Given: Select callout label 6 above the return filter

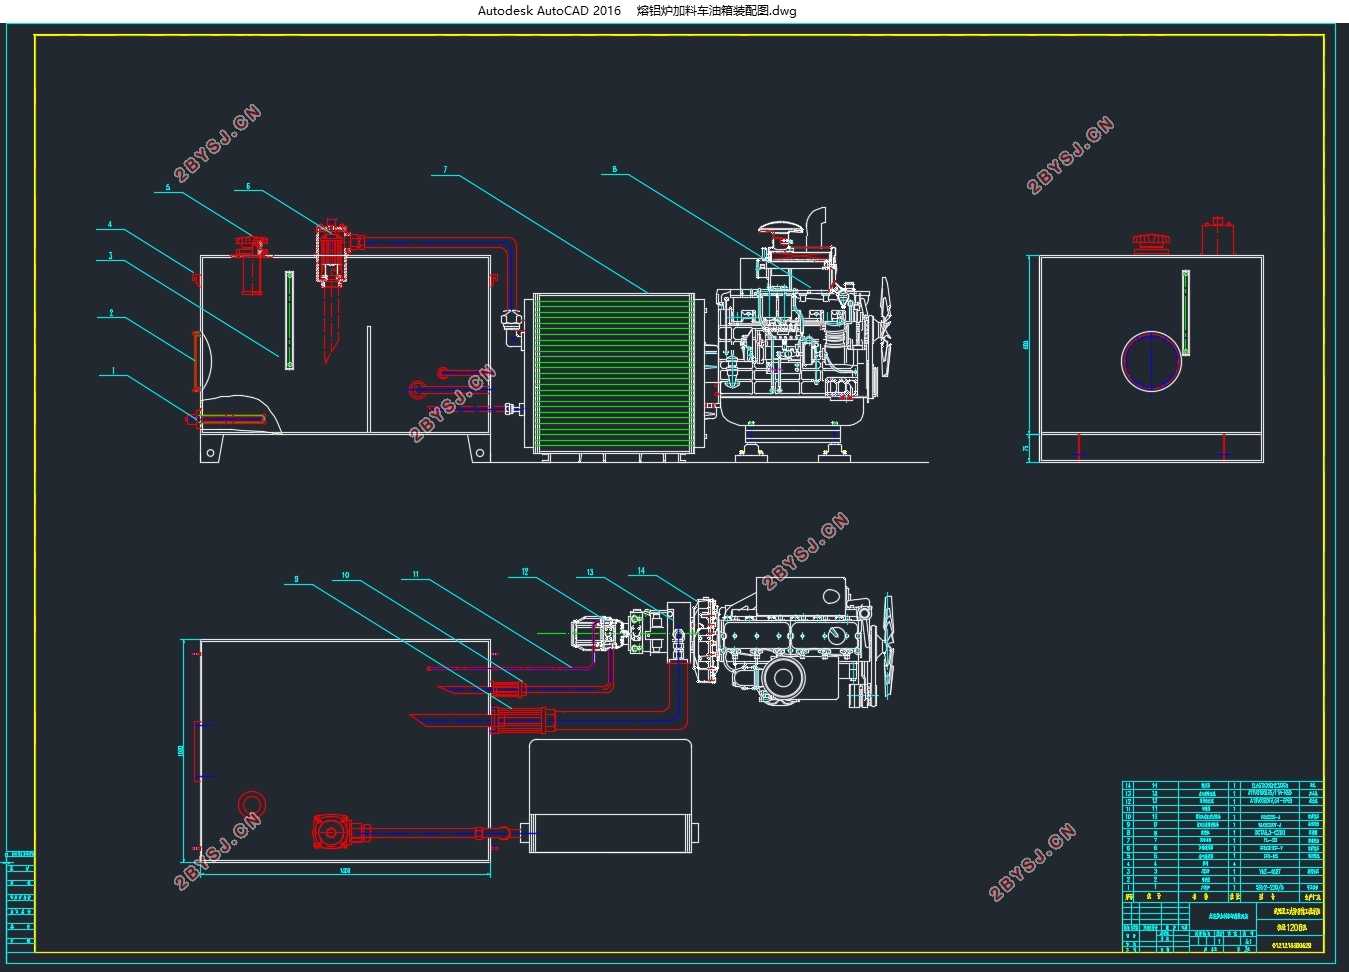Looking at the screenshot, I should tap(248, 186).
